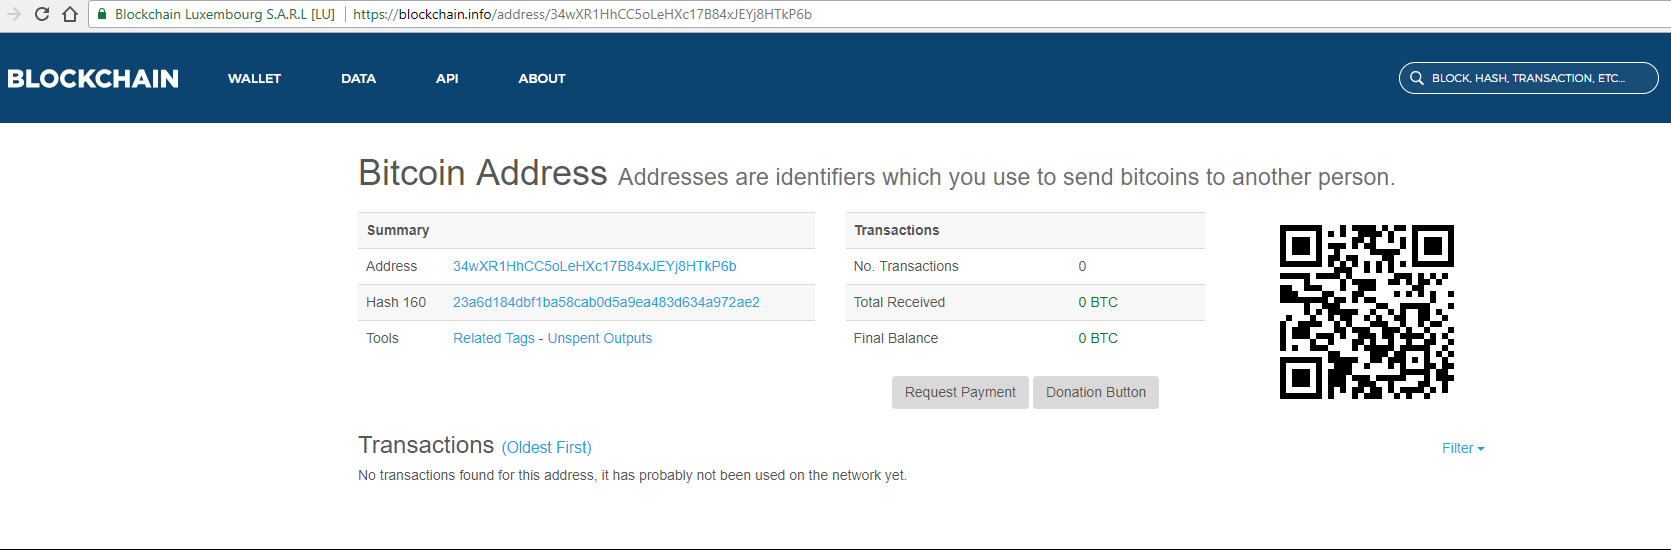Image resolution: width=1671 pixels, height=550 pixels.
Task: Open the 34wXR1HhCC5oLeHXc17B84xJEYj8HTkP6b address link
Action: click(x=594, y=266)
